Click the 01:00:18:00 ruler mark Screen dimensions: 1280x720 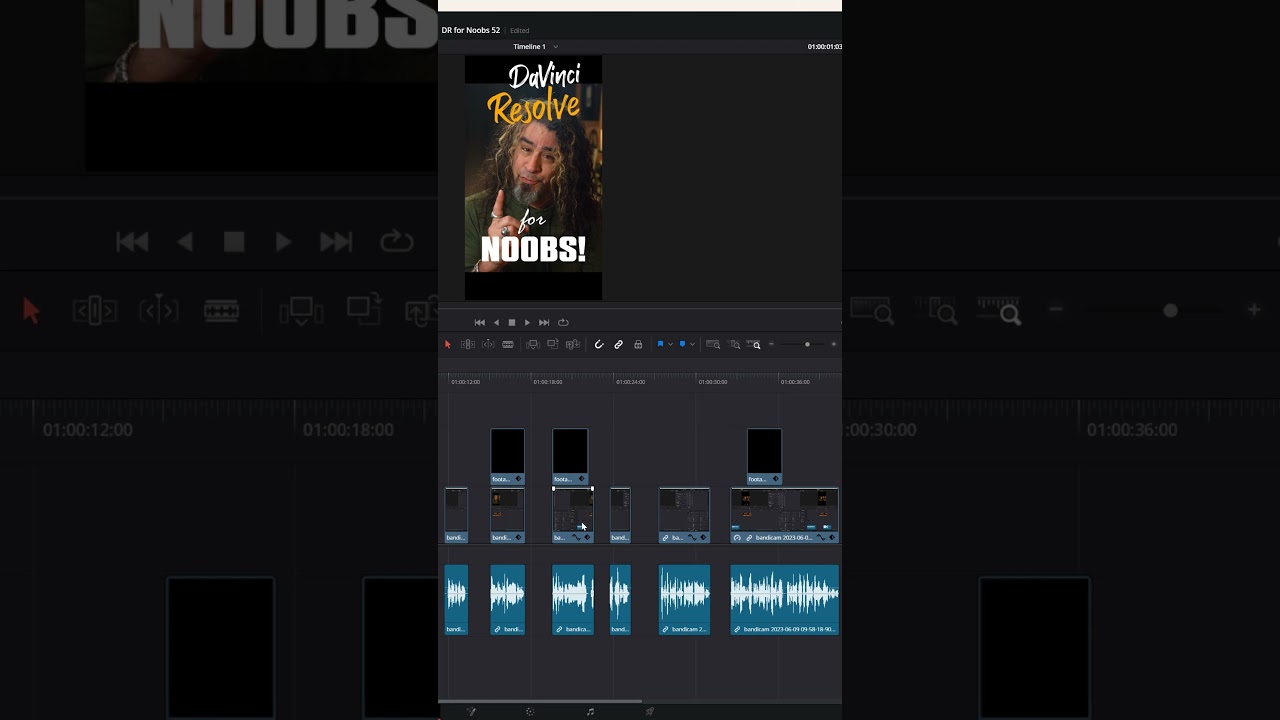547,382
